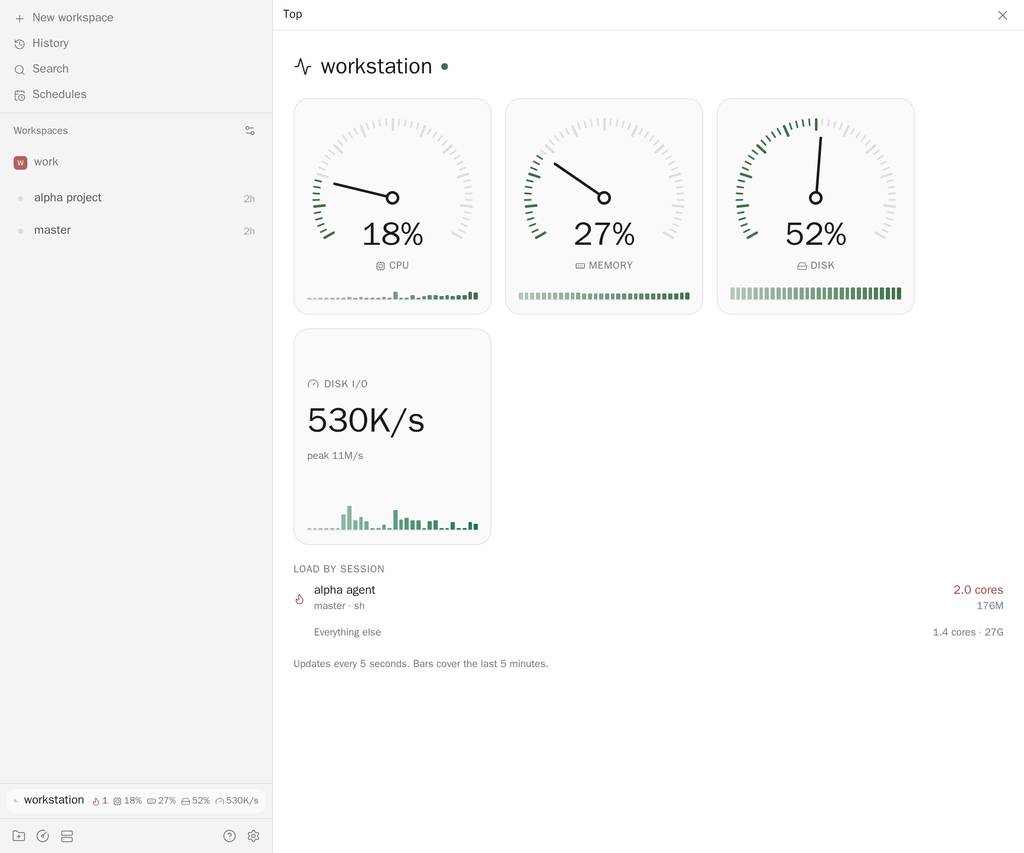Image resolution: width=1024 pixels, height=853 pixels.
Task: Click the servers stack icon at bottom
Action: 67,836
